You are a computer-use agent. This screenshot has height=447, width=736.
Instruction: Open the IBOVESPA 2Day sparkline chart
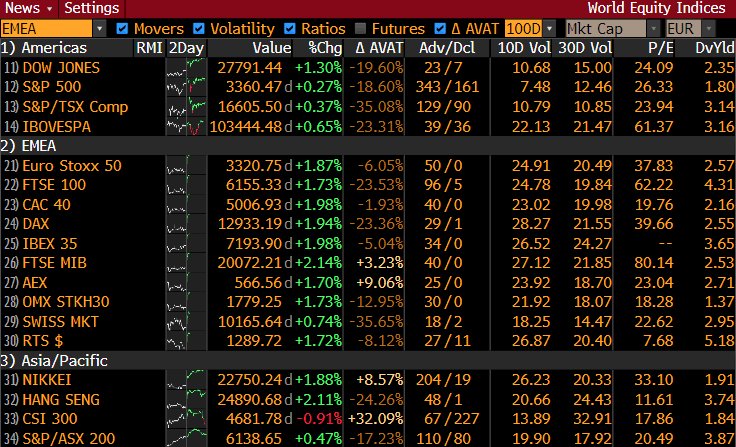(x=186, y=126)
